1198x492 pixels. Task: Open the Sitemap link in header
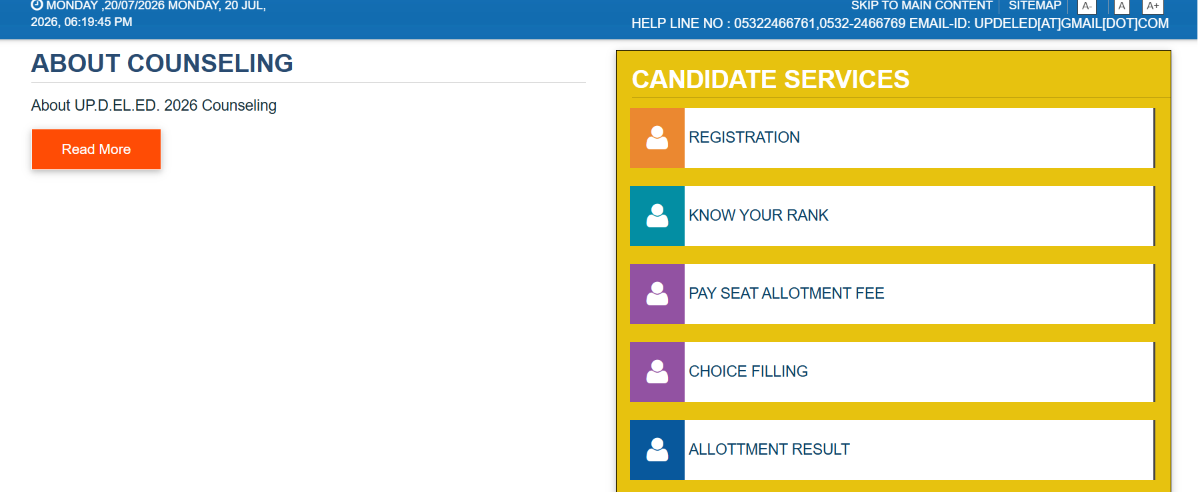pyautogui.click(x=1034, y=5)
